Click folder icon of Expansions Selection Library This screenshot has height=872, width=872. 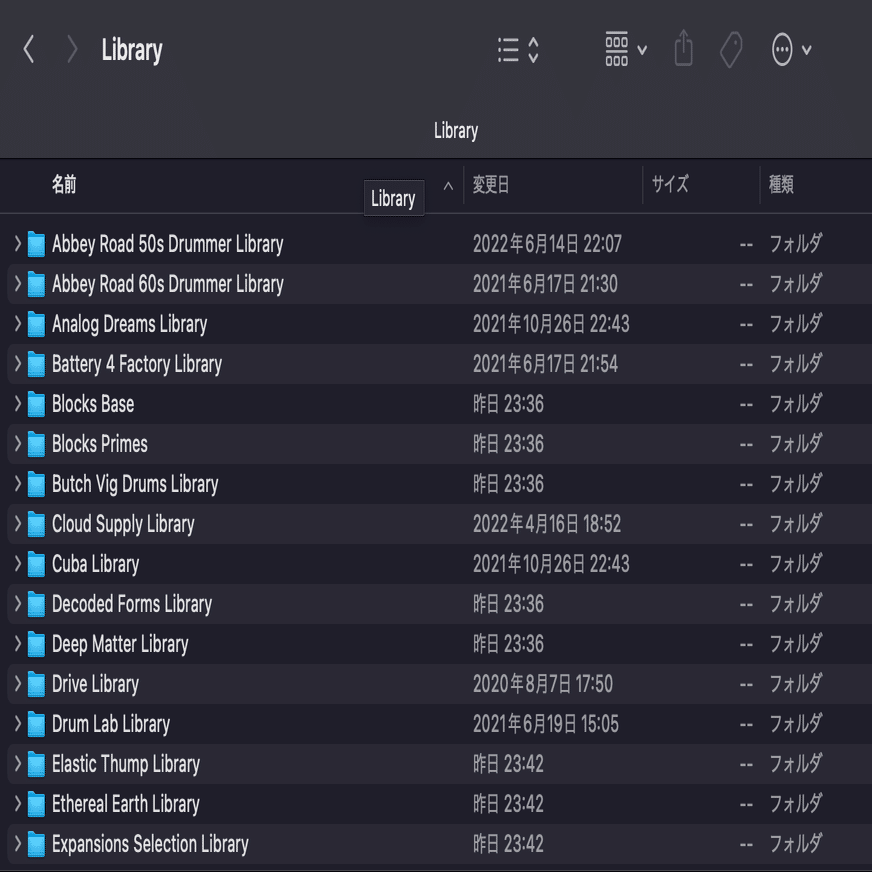[36, 845]
